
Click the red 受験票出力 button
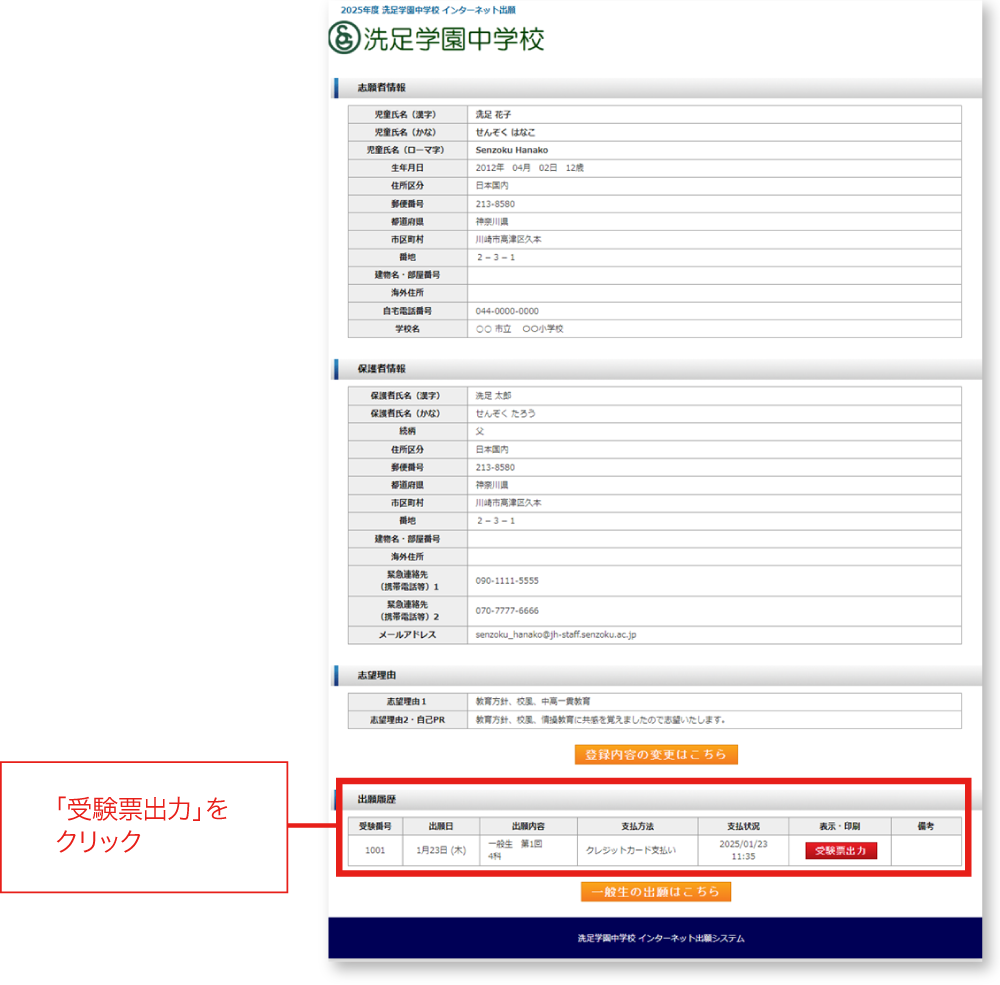[841, 850]
